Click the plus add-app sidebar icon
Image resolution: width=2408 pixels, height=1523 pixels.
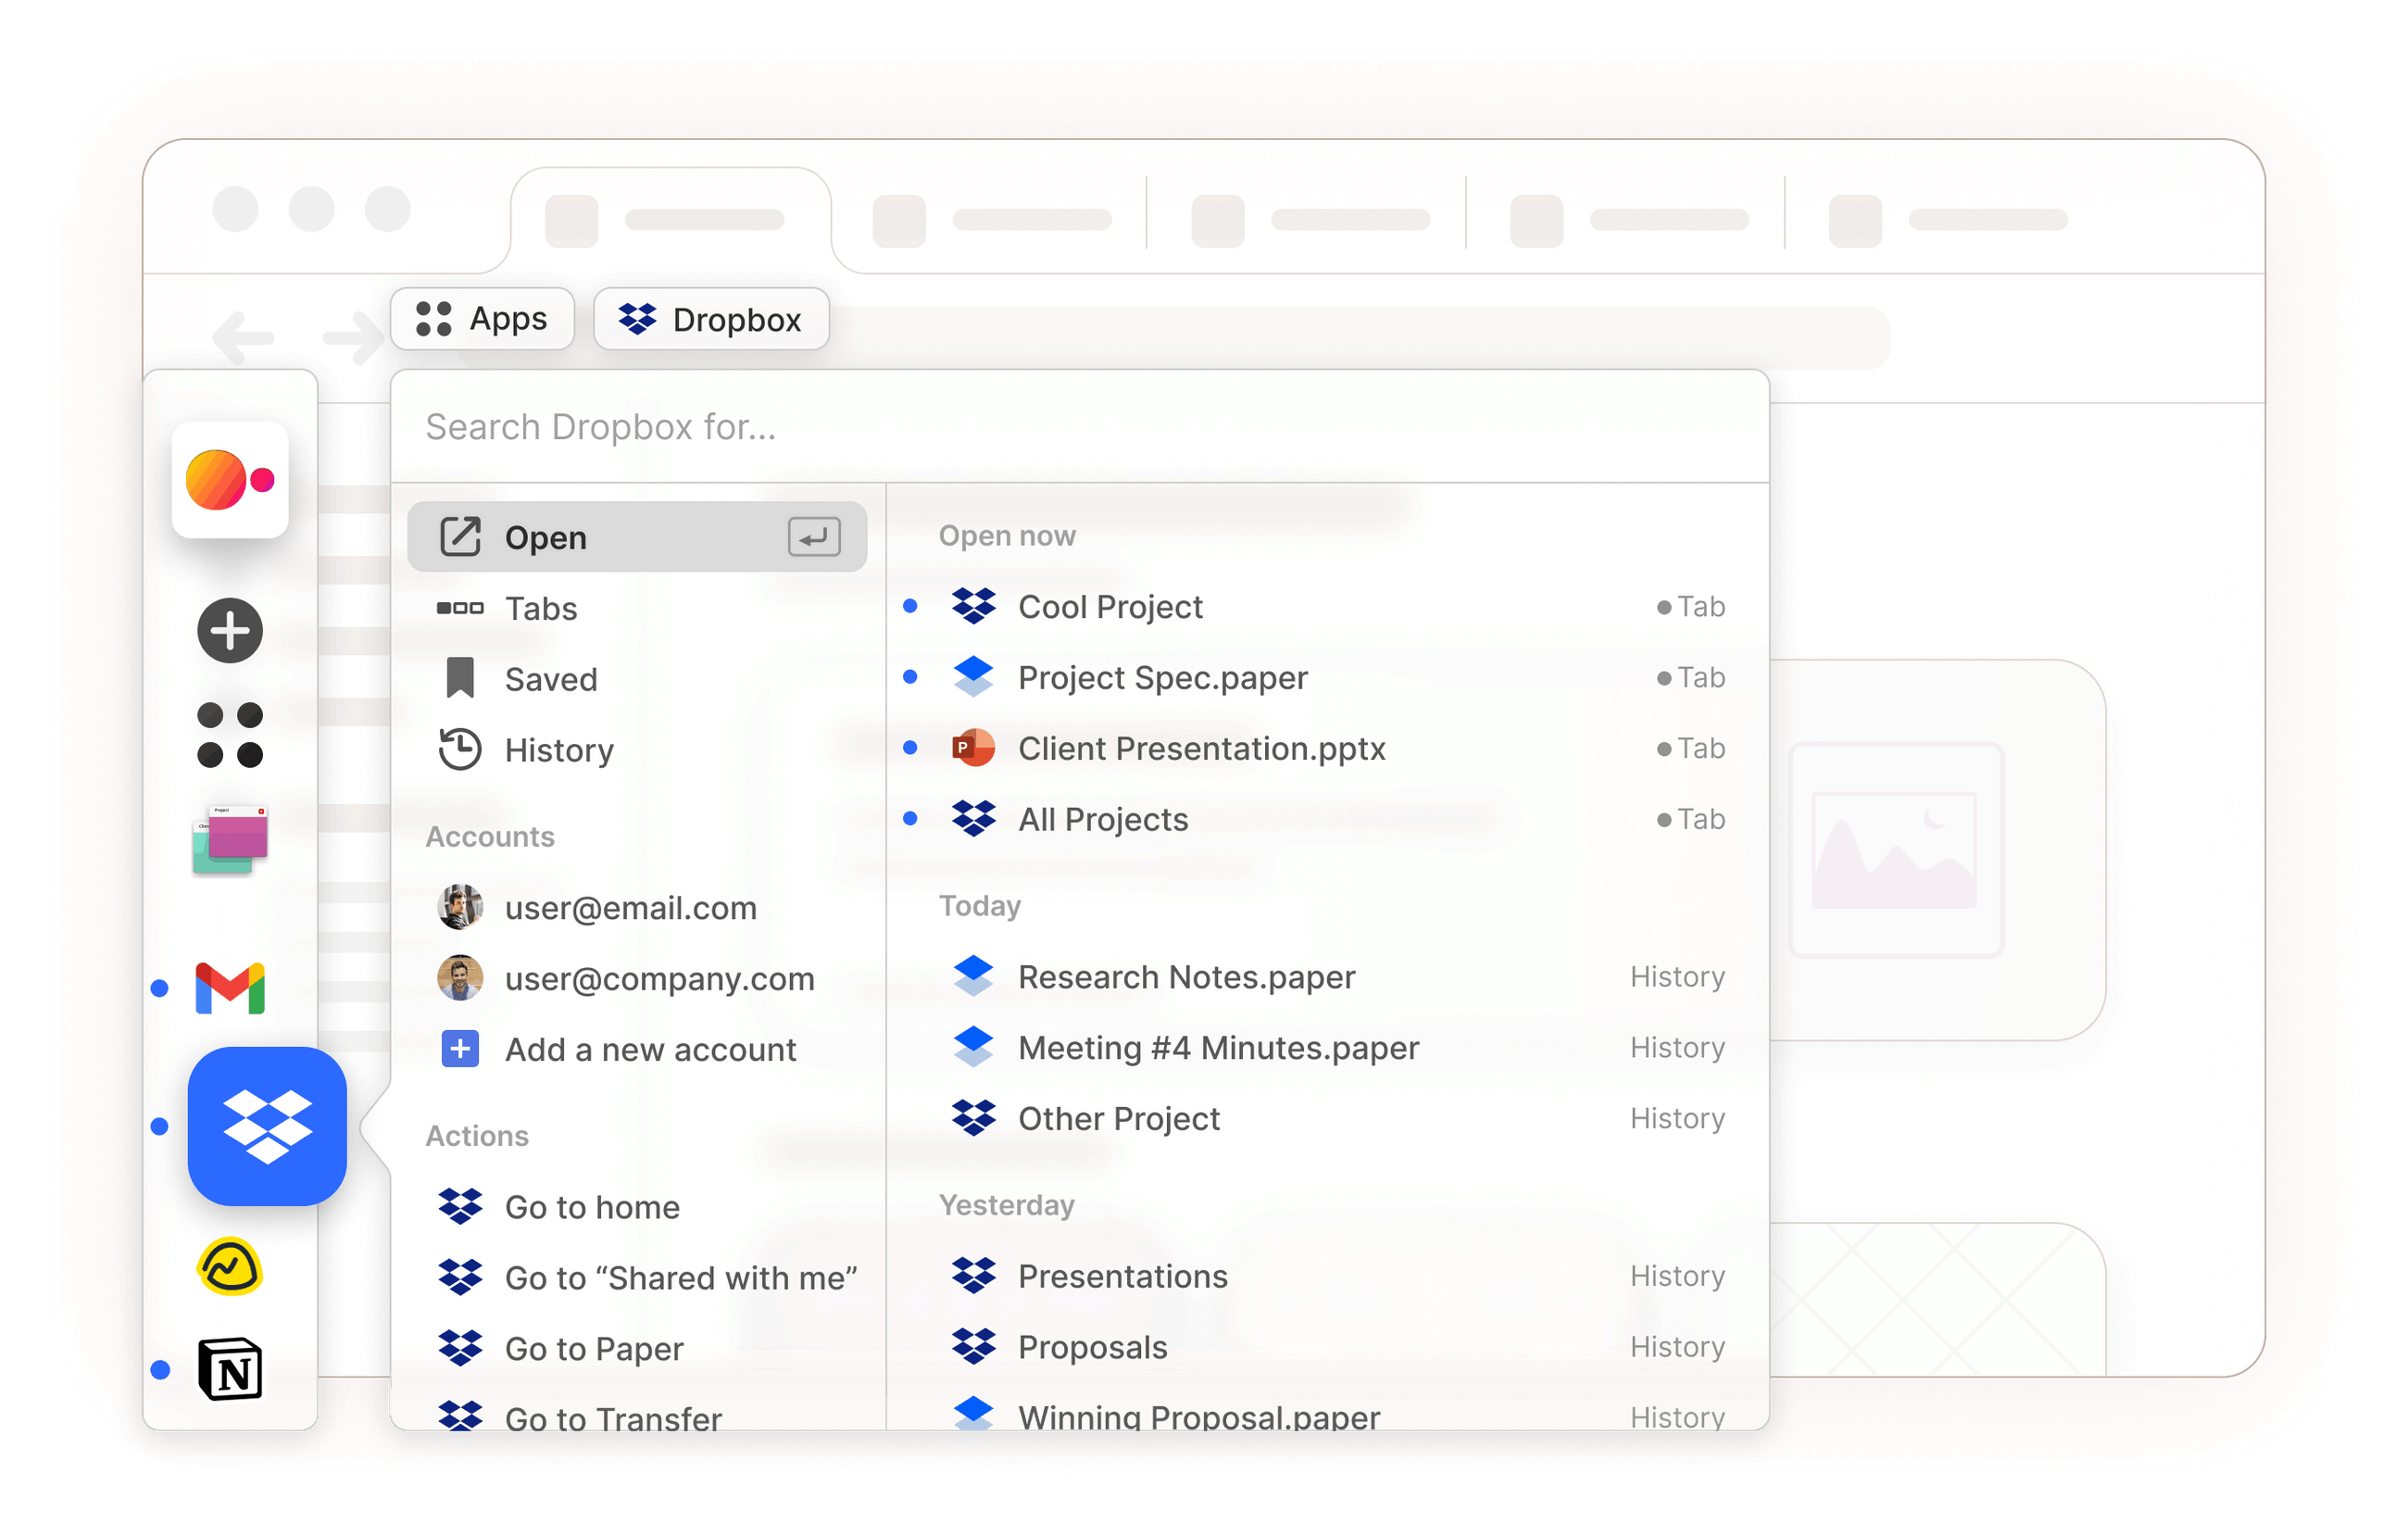click(x=230, y=631)
